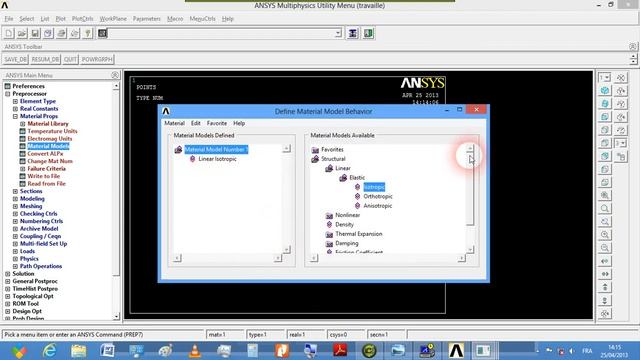This screenshot has height=360, width=640.
Task: Click the Image Capture printer icon
Action: click(x=61, y=33)
